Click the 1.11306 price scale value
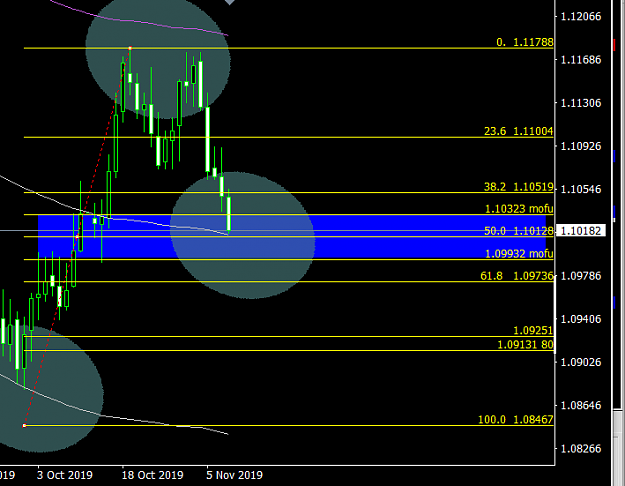The image size is (625, 486). (x=581, y=103)
